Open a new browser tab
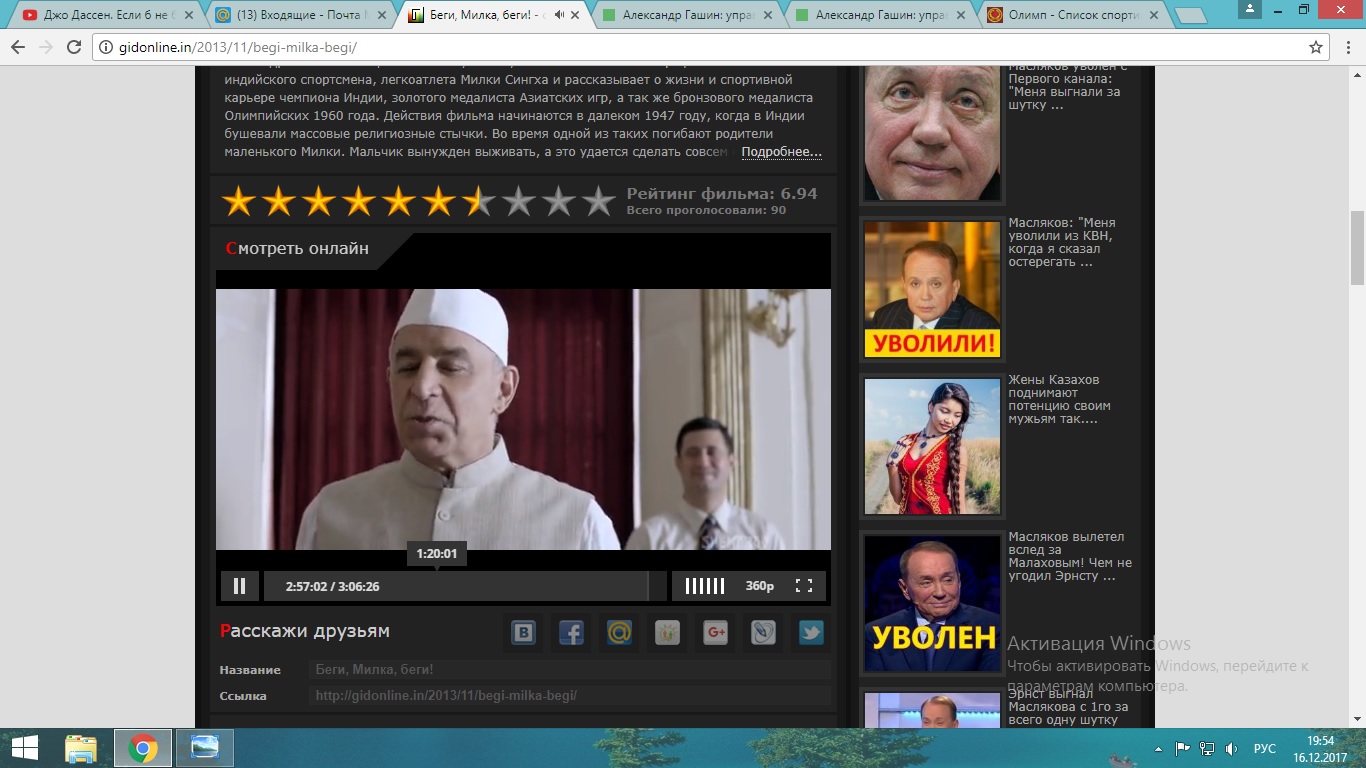 (x=1190, y=16)
